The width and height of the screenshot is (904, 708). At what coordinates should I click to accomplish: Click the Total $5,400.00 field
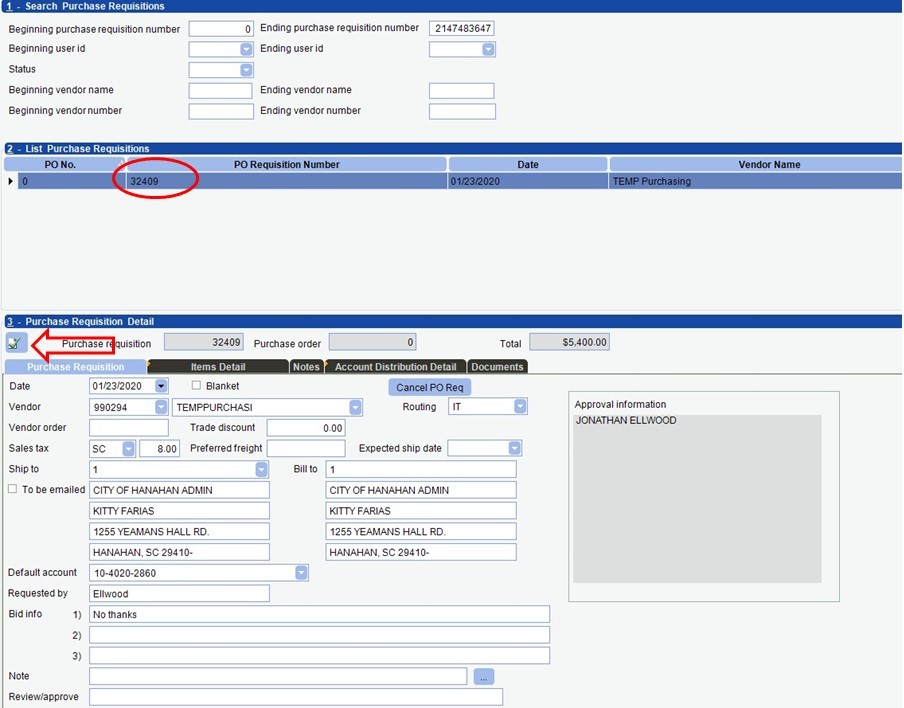pyautogui.click(x=570, y=342)
